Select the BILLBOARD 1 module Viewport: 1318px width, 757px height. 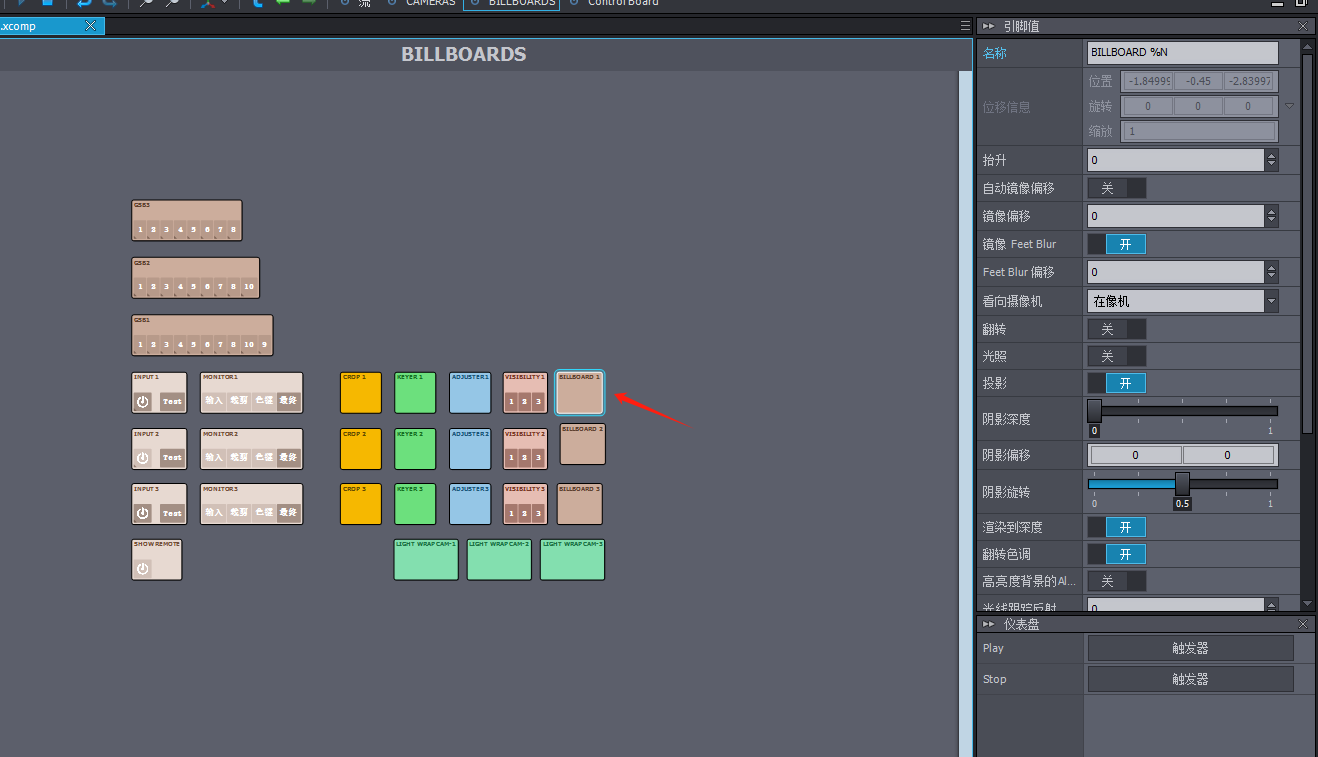[580, 393]
